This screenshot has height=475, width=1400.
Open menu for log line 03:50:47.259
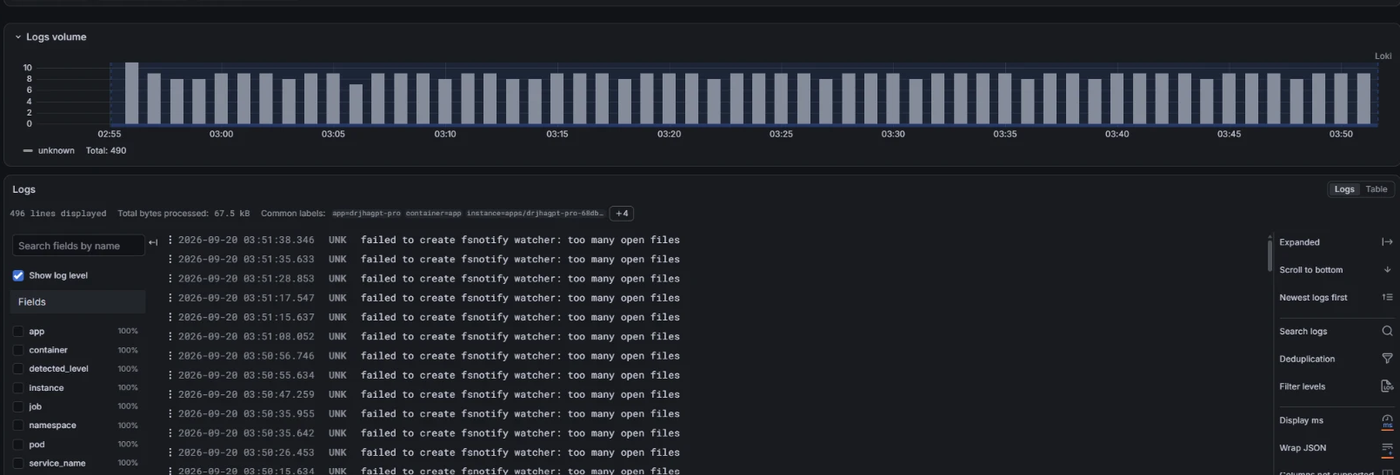pyautogui.click(x=170, y=395)
